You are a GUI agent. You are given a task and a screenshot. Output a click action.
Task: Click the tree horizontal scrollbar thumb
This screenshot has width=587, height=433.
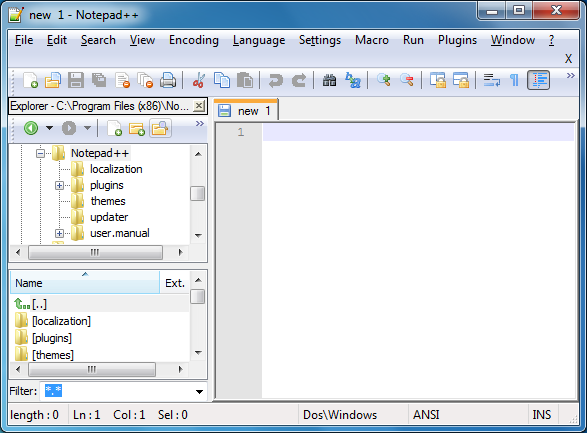click(x=95, y=252)
